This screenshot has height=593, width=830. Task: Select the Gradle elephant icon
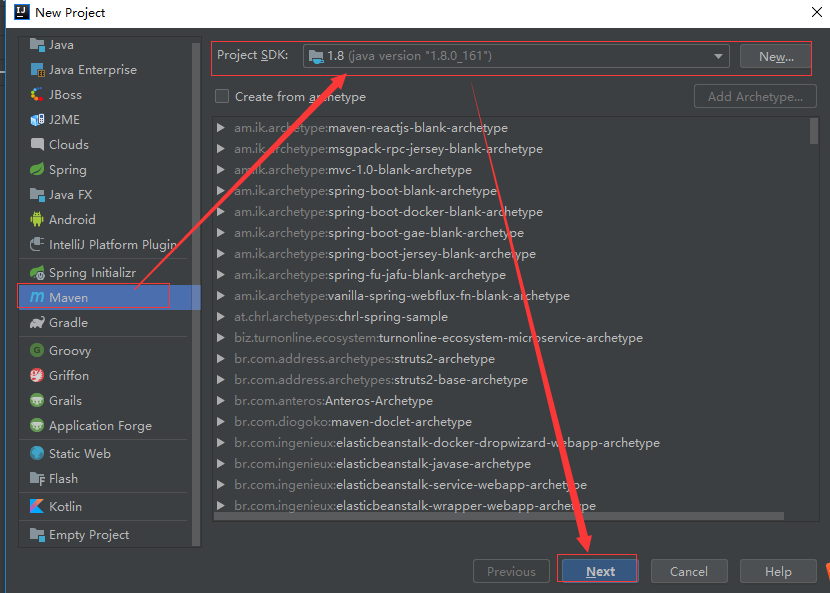pos(37,322)
